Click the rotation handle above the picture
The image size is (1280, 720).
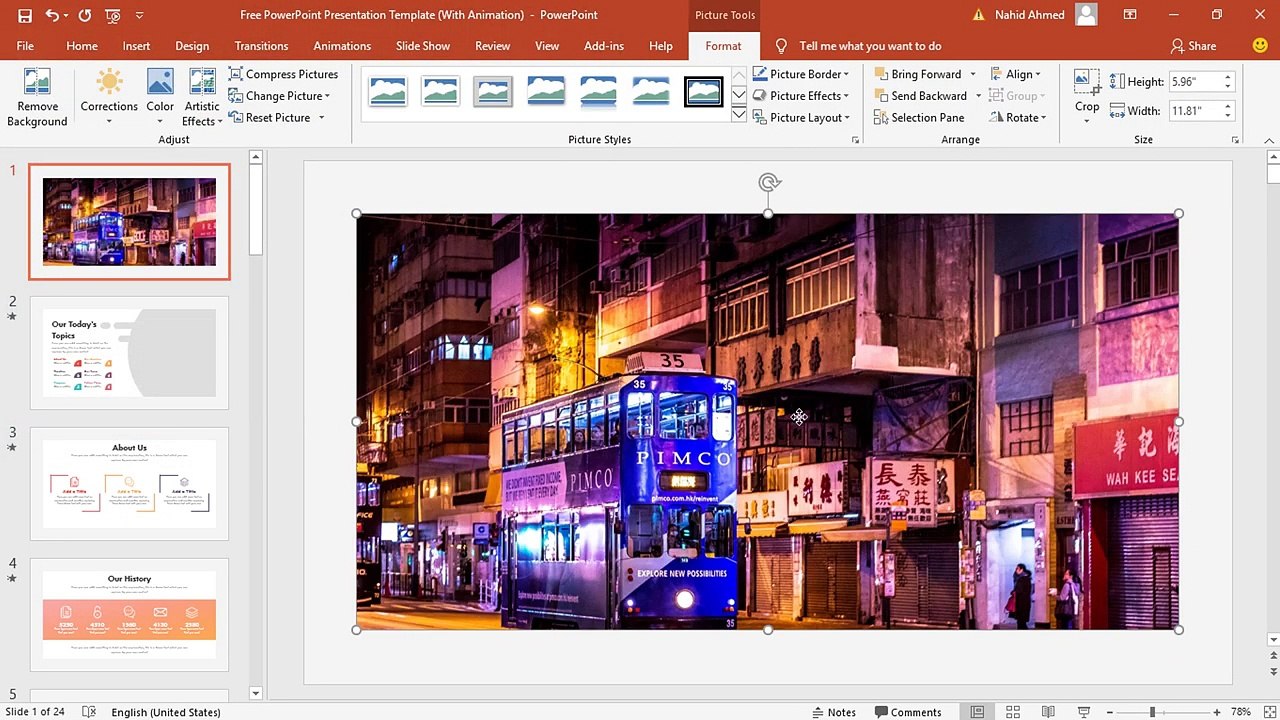(768, 182)
